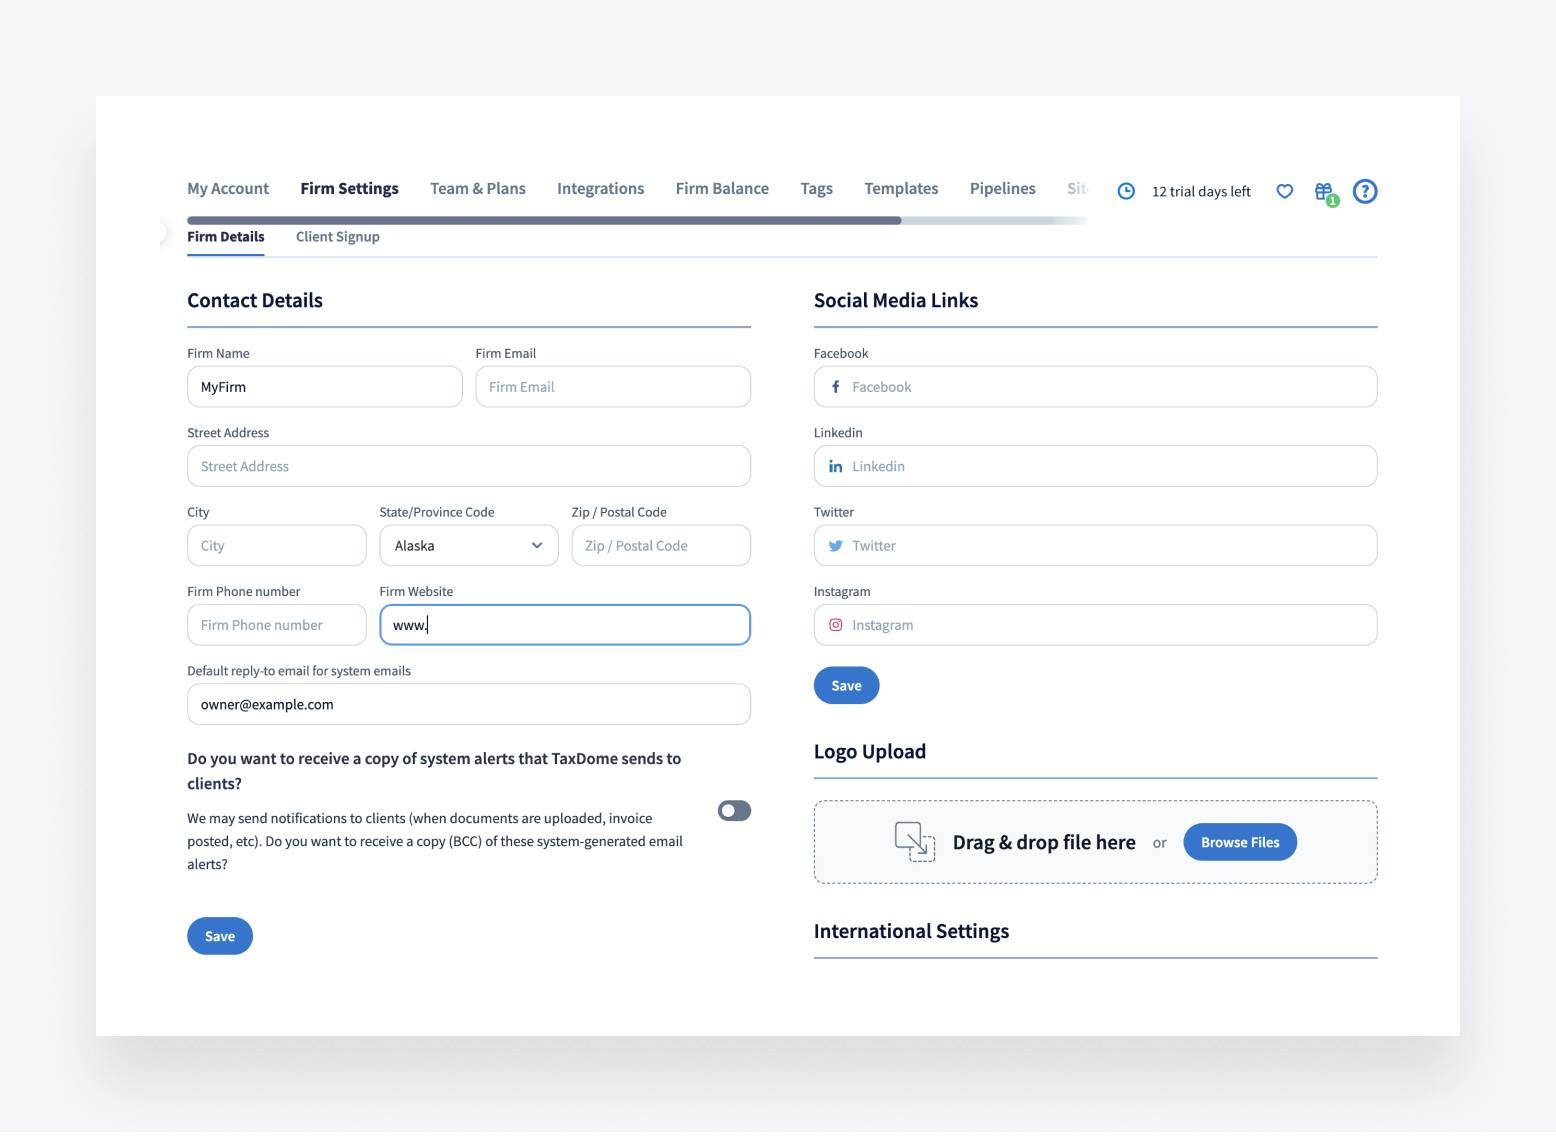The image size is (1556, 1144).
Task: Click the heart favorites icon
Action: tap(1285, 191)
